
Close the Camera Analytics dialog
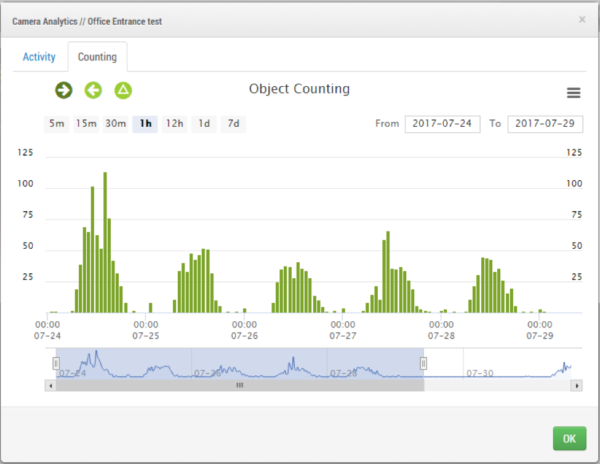coord(583,19)
